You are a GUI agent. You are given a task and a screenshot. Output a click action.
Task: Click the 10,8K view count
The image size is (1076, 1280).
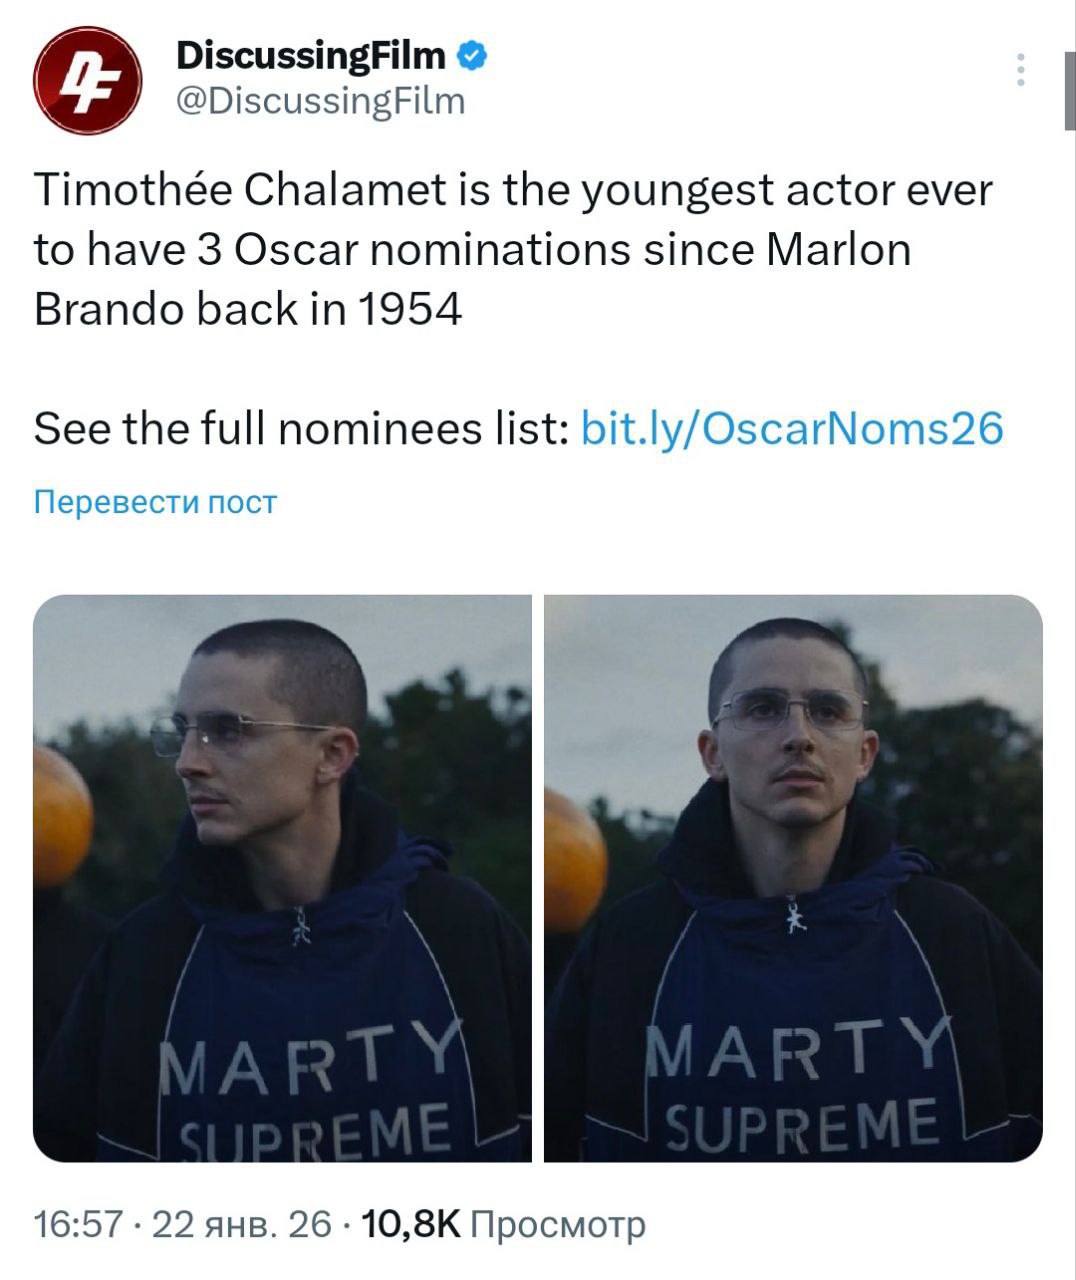point(410,1223)
